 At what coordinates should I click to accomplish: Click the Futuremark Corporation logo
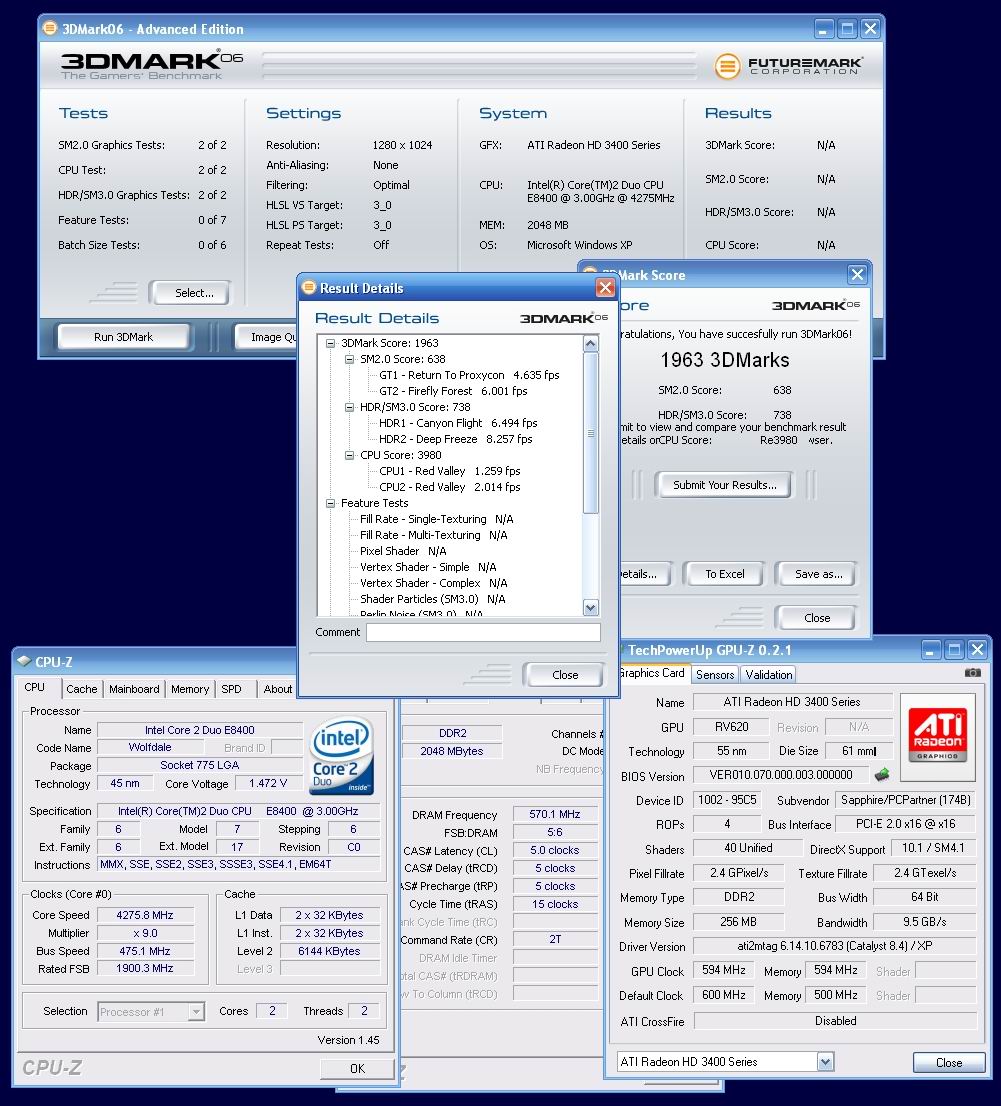pyautogui.click(x=787, y=66)
